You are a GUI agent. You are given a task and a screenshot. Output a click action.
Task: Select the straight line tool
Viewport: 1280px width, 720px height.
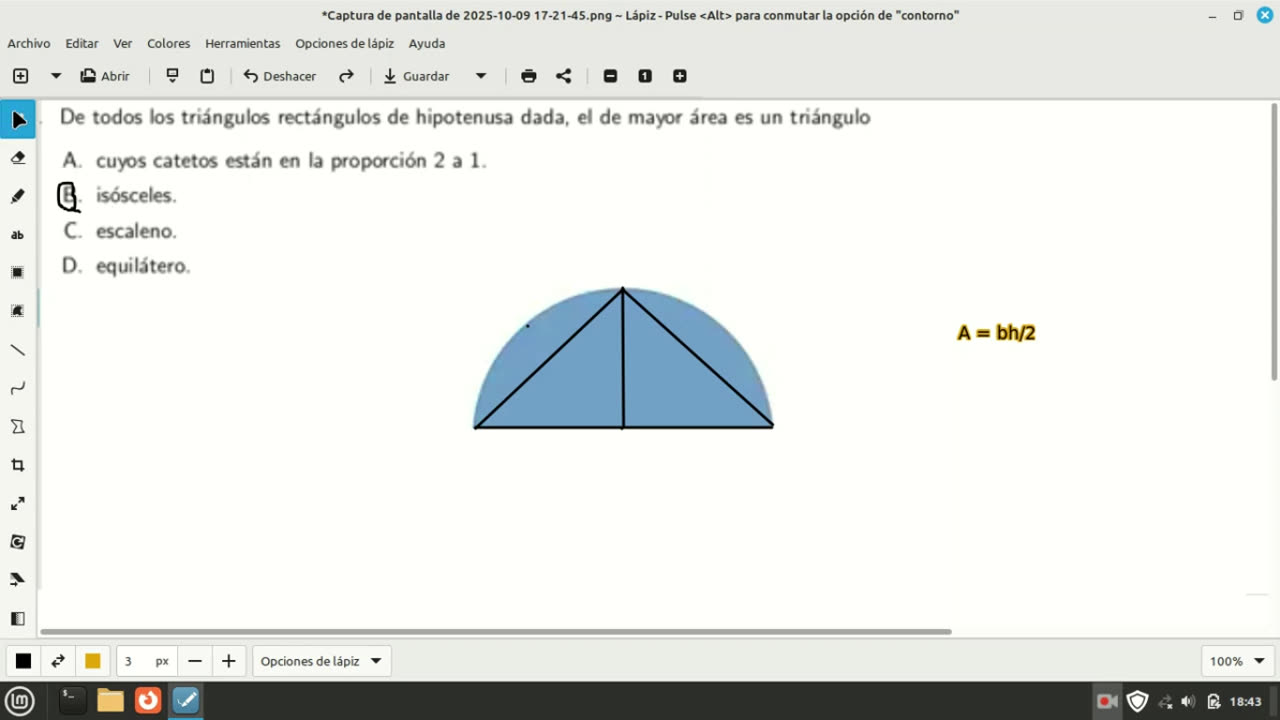[x=18, y=350]
